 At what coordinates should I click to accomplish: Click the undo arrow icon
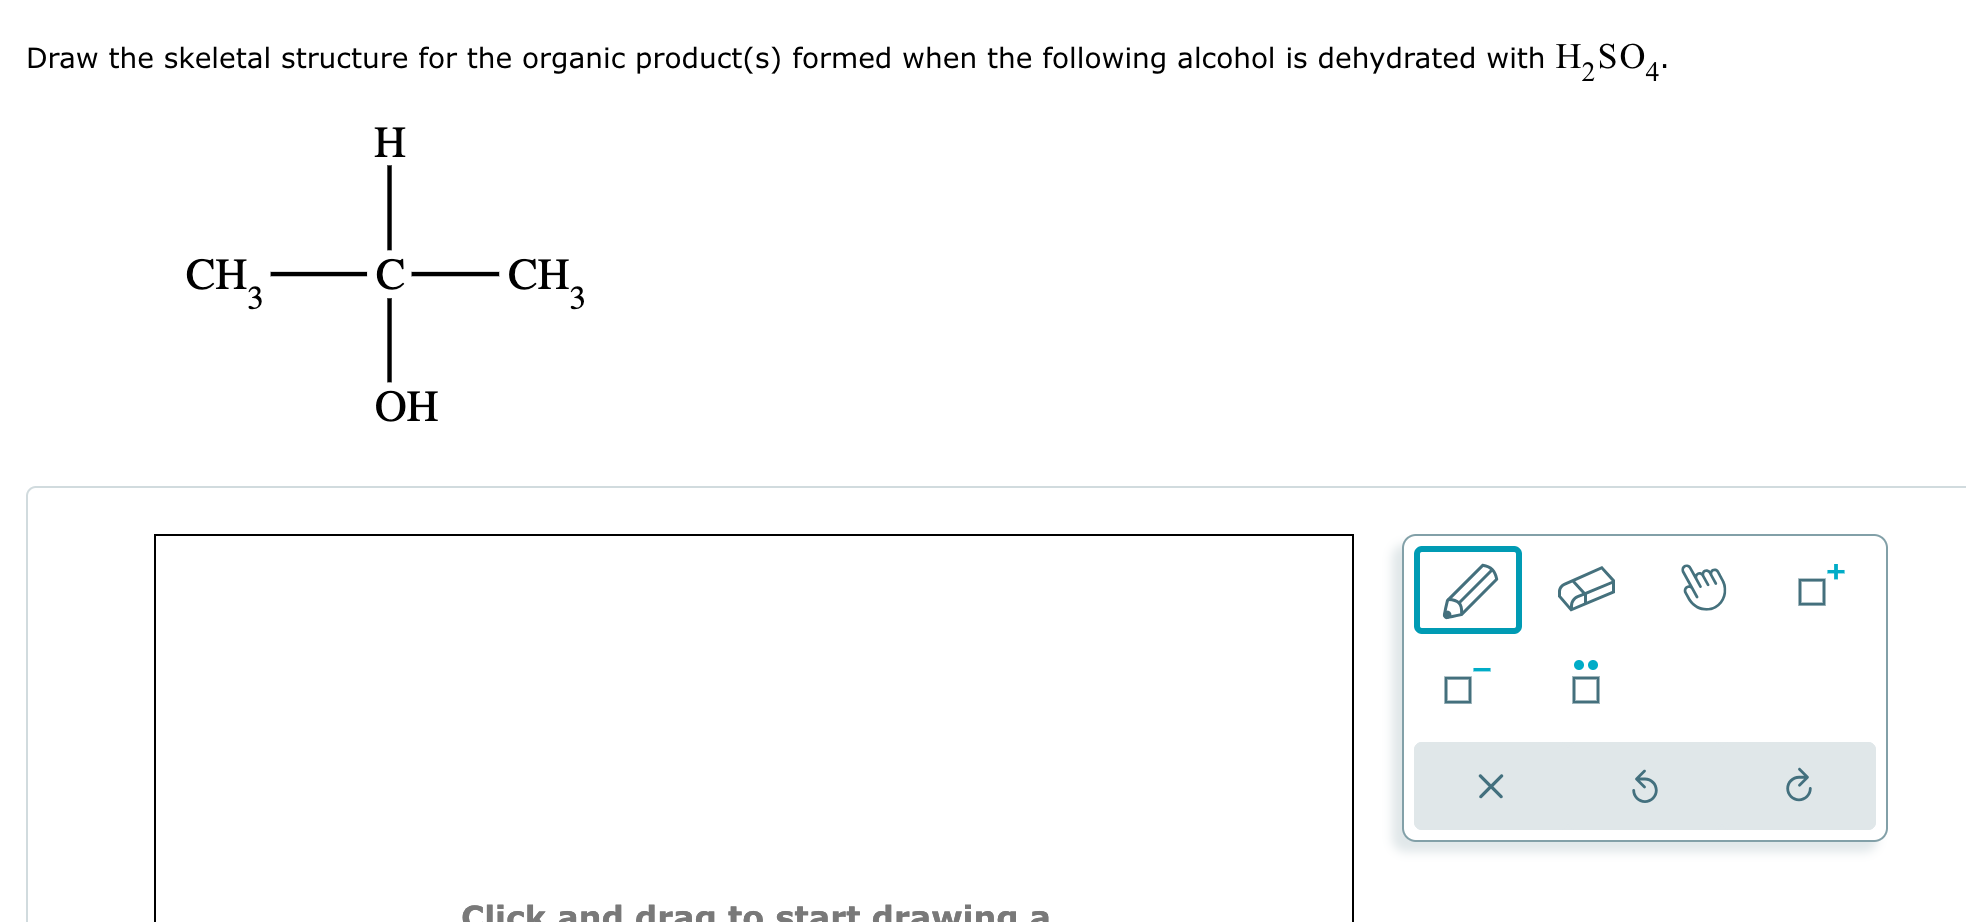(1646, 789)
